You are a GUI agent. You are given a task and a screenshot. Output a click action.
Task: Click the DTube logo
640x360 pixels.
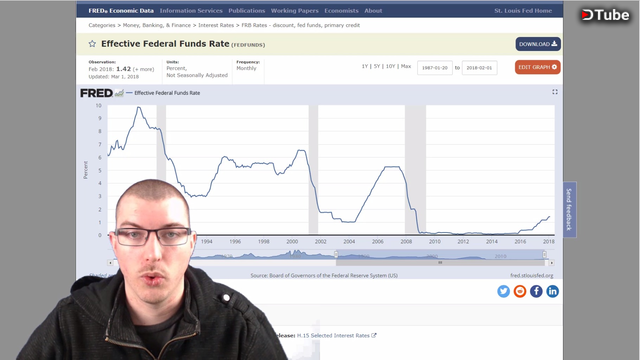tap(605, 15)
